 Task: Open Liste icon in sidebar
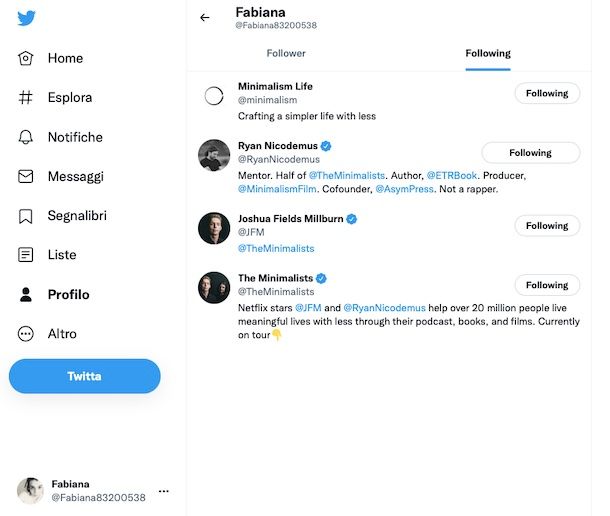26,255
